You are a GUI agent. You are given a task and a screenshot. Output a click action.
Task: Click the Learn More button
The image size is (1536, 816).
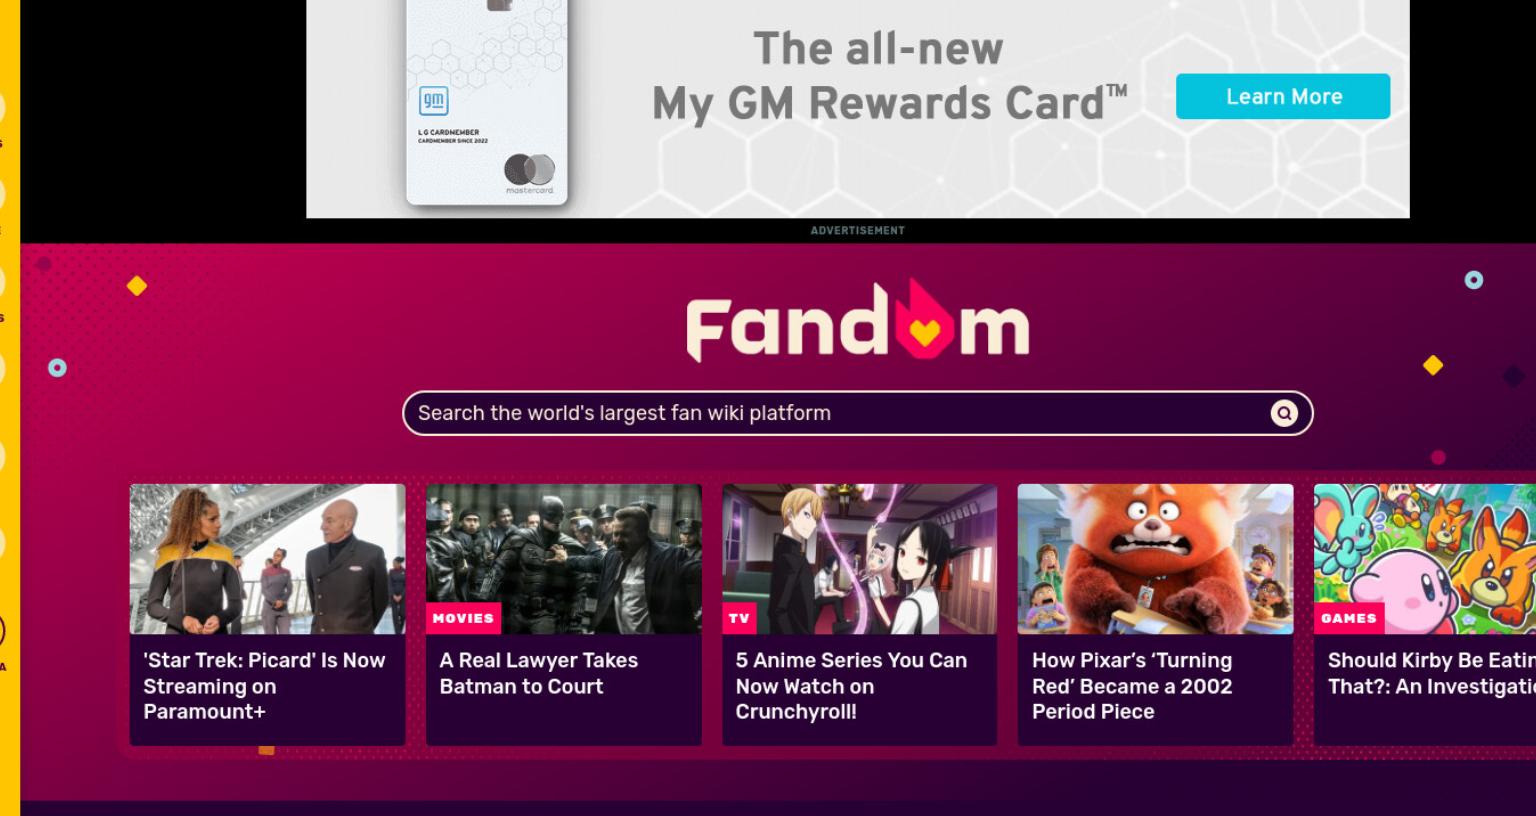click(1283, 96)
